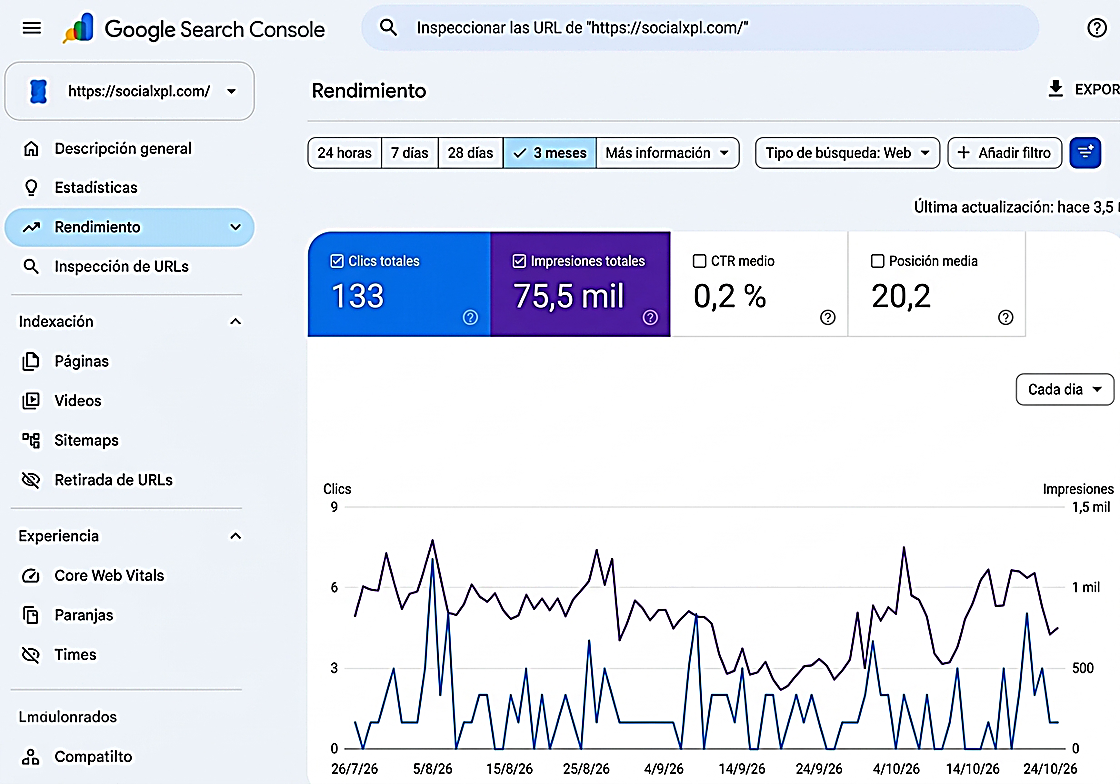Viewport: 1120px width, 784px height.
Task: Open the property selector dropdown arrow
Action: point(231,91)
